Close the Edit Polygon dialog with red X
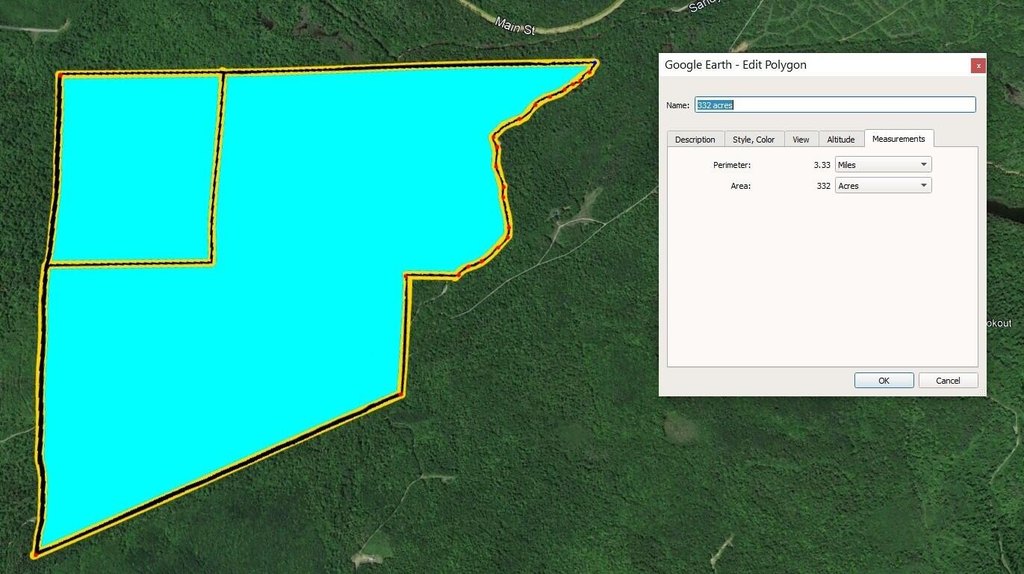1024x574 pixels. pyautogui.click(x=978, y=65)
